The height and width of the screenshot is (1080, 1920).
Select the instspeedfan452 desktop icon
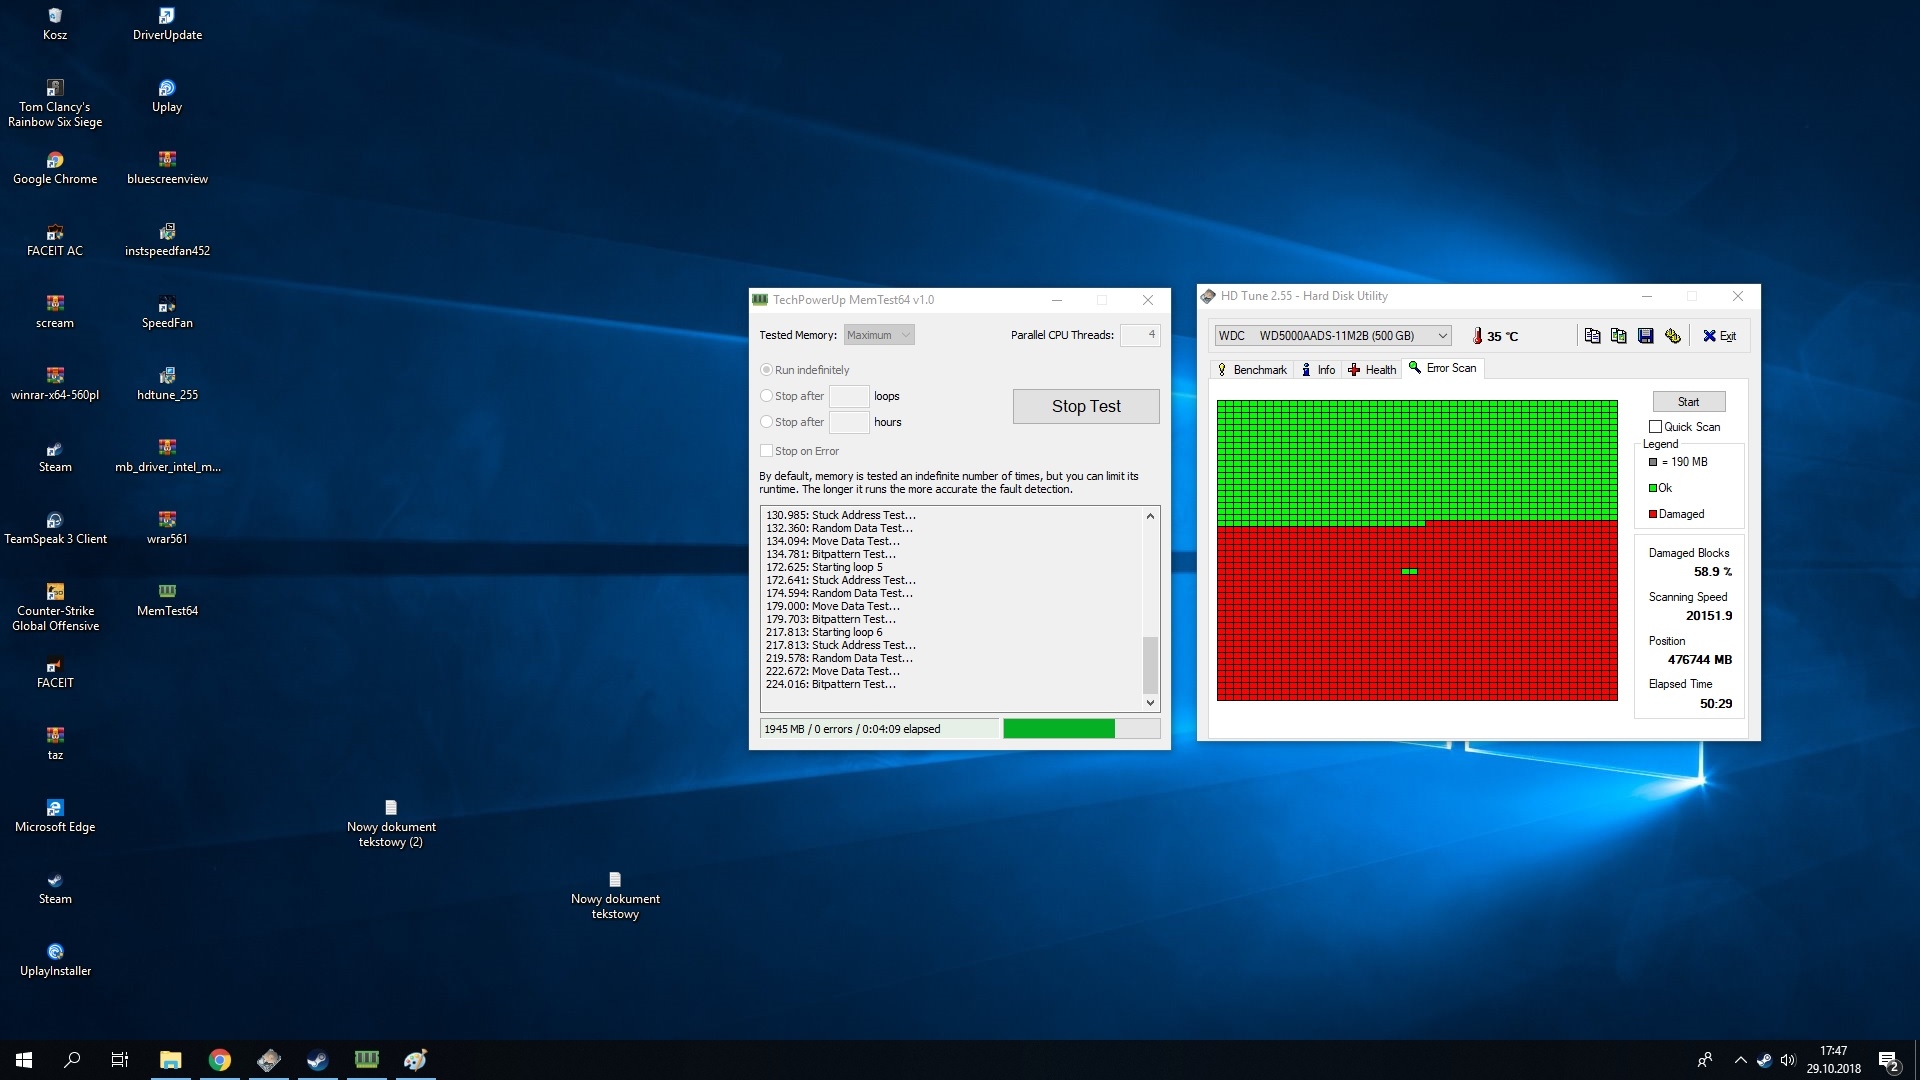click(167, 240)
